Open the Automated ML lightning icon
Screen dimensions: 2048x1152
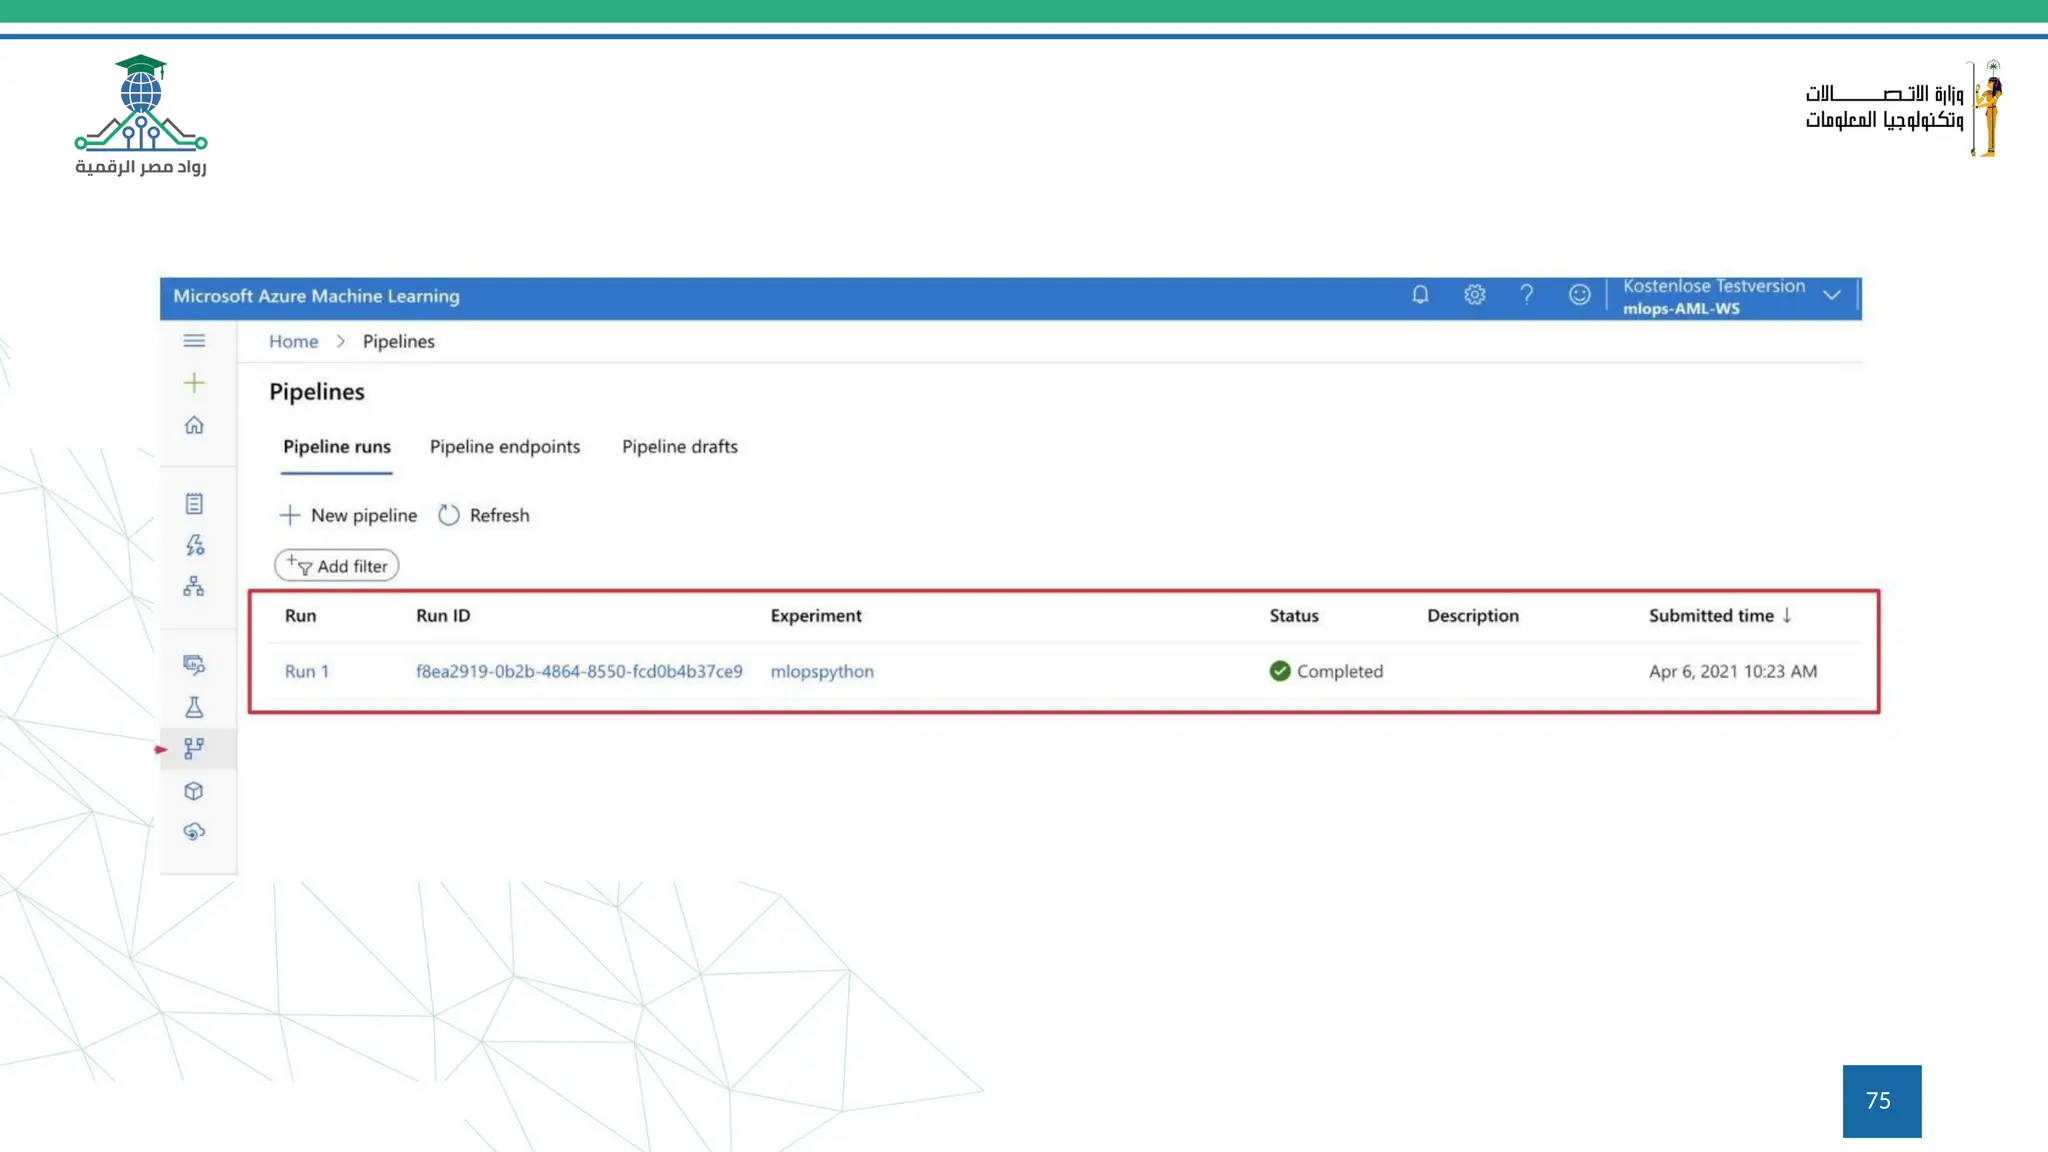coord(194,545)
